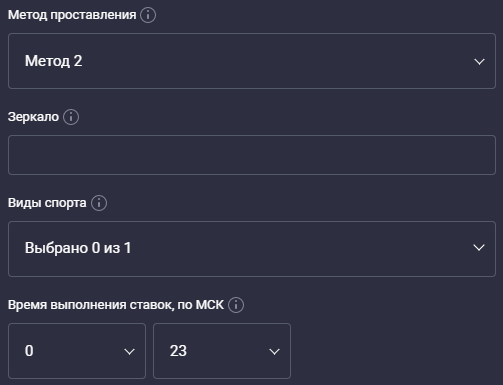Click the Время выполнения ставок, по МСК label
This screenshot has width=503, height=385.
[116, 305]
